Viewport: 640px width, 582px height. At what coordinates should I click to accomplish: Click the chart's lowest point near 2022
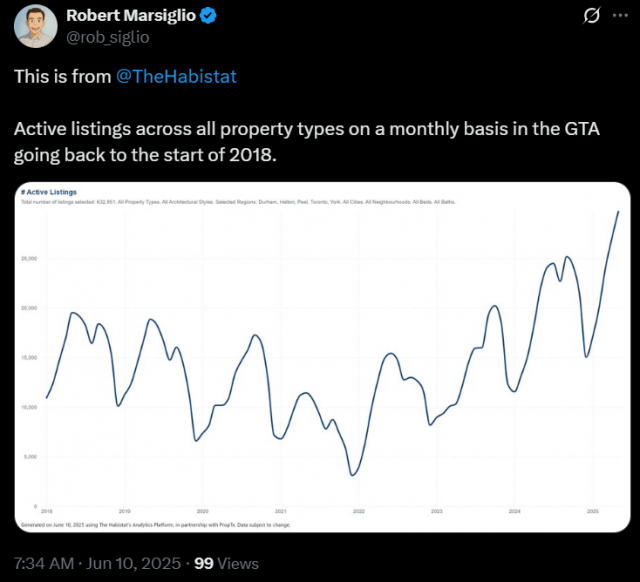(x=352, y=475)
